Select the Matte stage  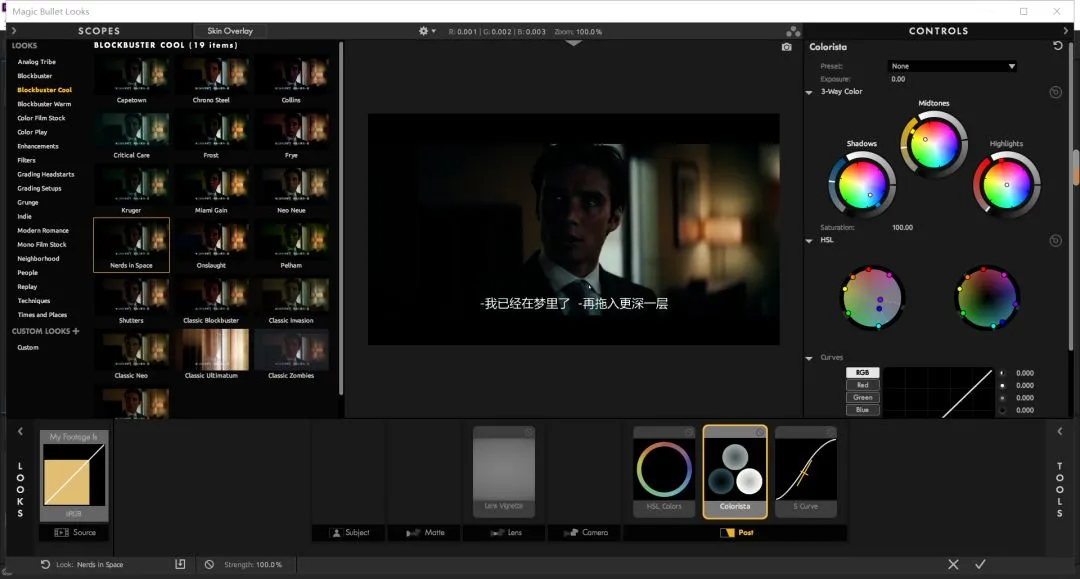point(424,532)
